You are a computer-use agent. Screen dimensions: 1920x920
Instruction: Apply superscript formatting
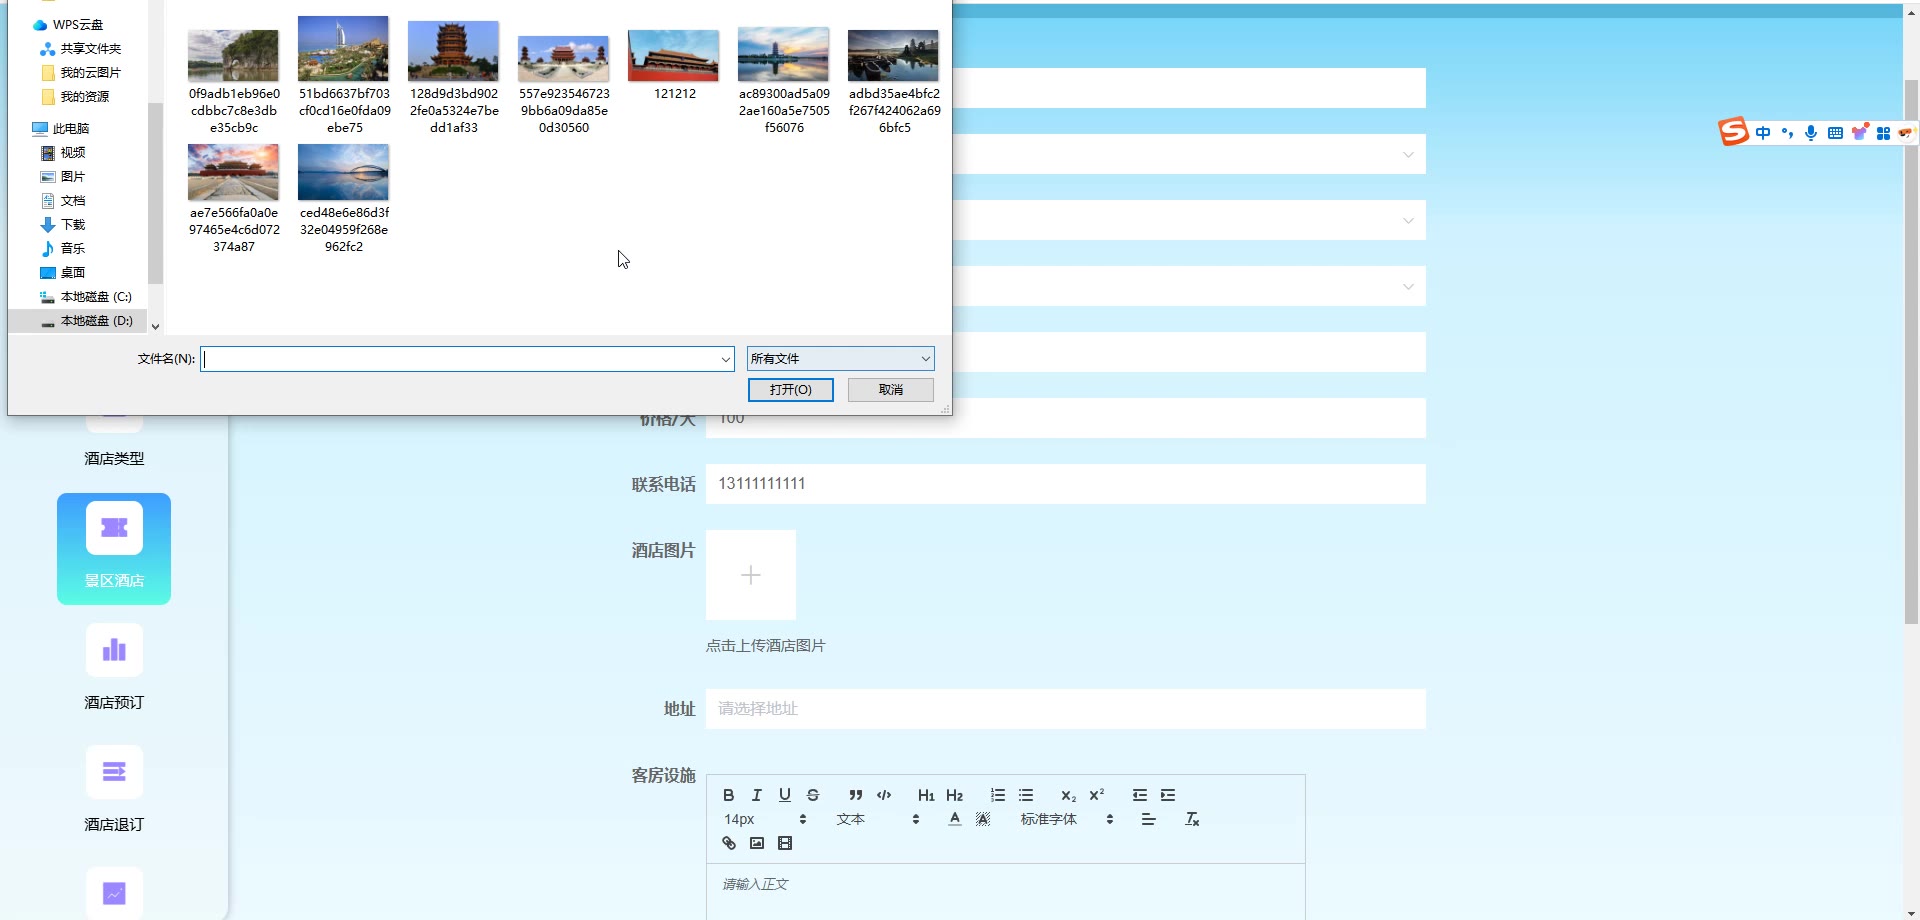[1097, 795]
